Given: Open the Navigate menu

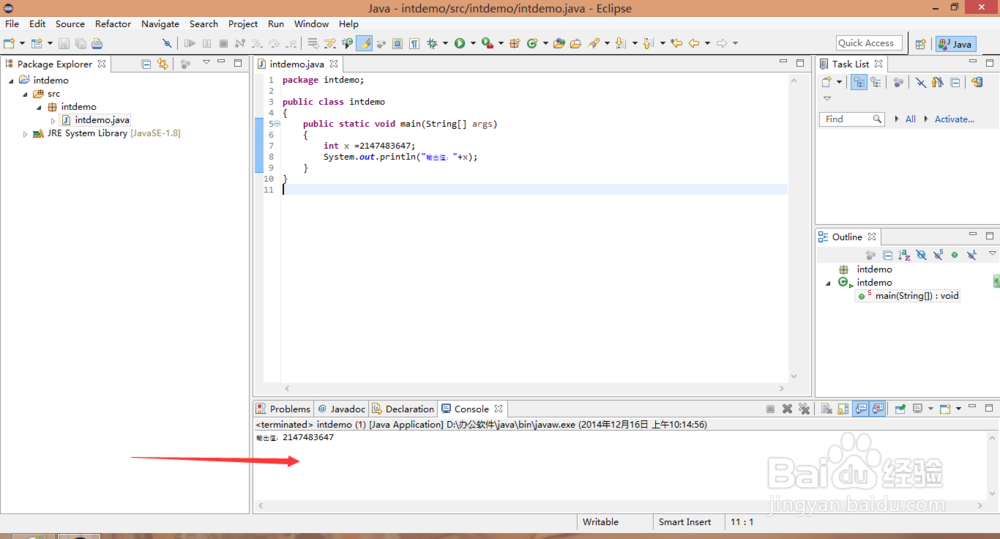Looking at the screenshot, I should click(x=160, y=24).
